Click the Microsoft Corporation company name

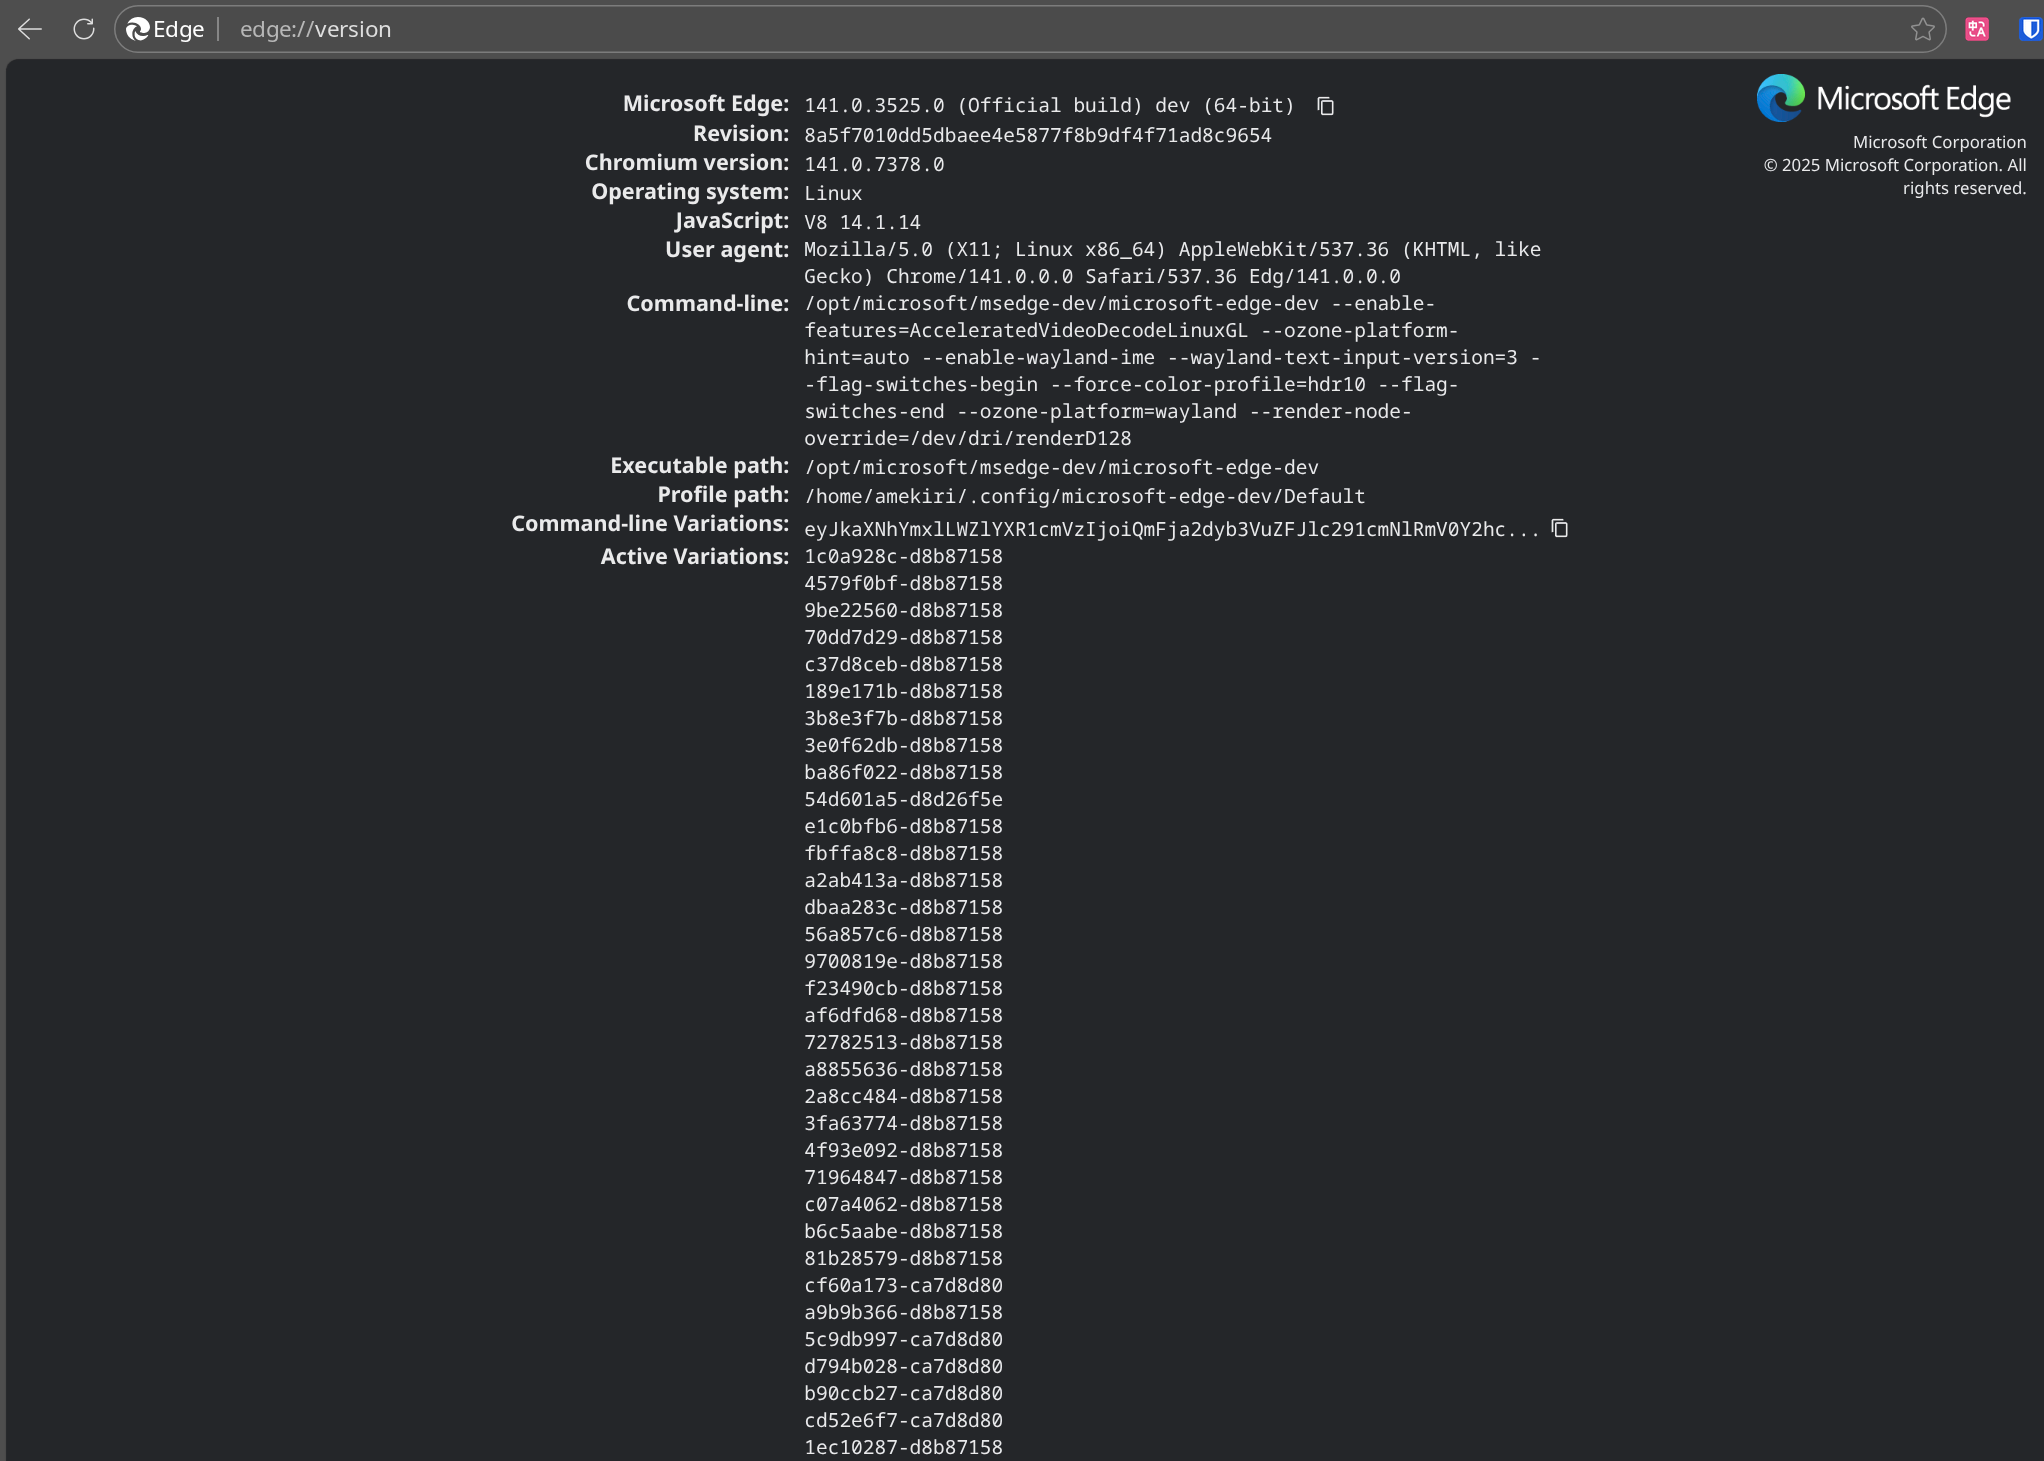click(x=1939, y=142)
